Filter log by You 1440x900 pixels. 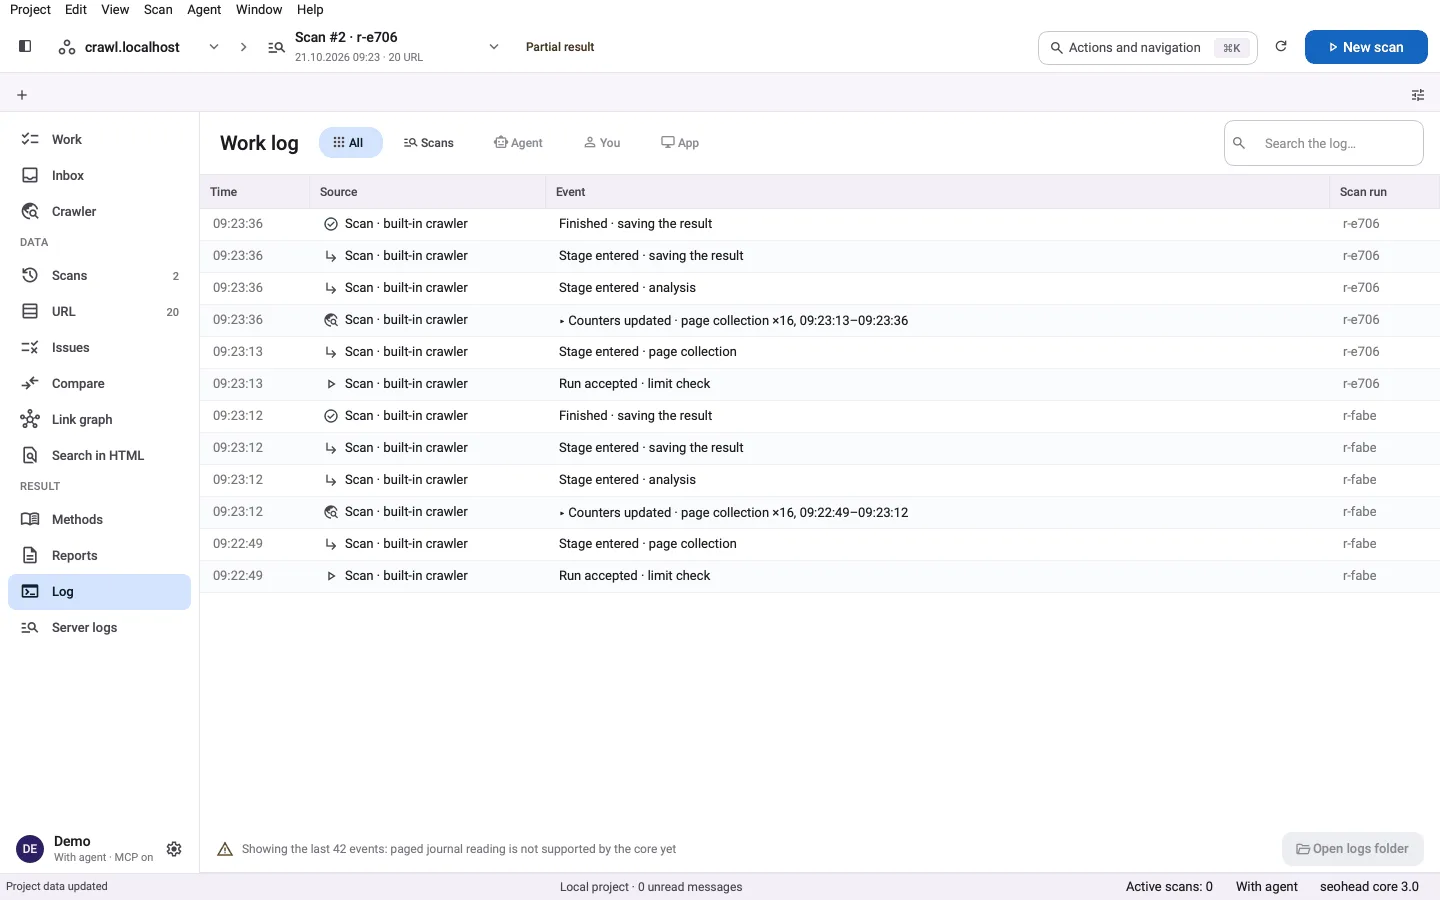click(x=602, y=143)
